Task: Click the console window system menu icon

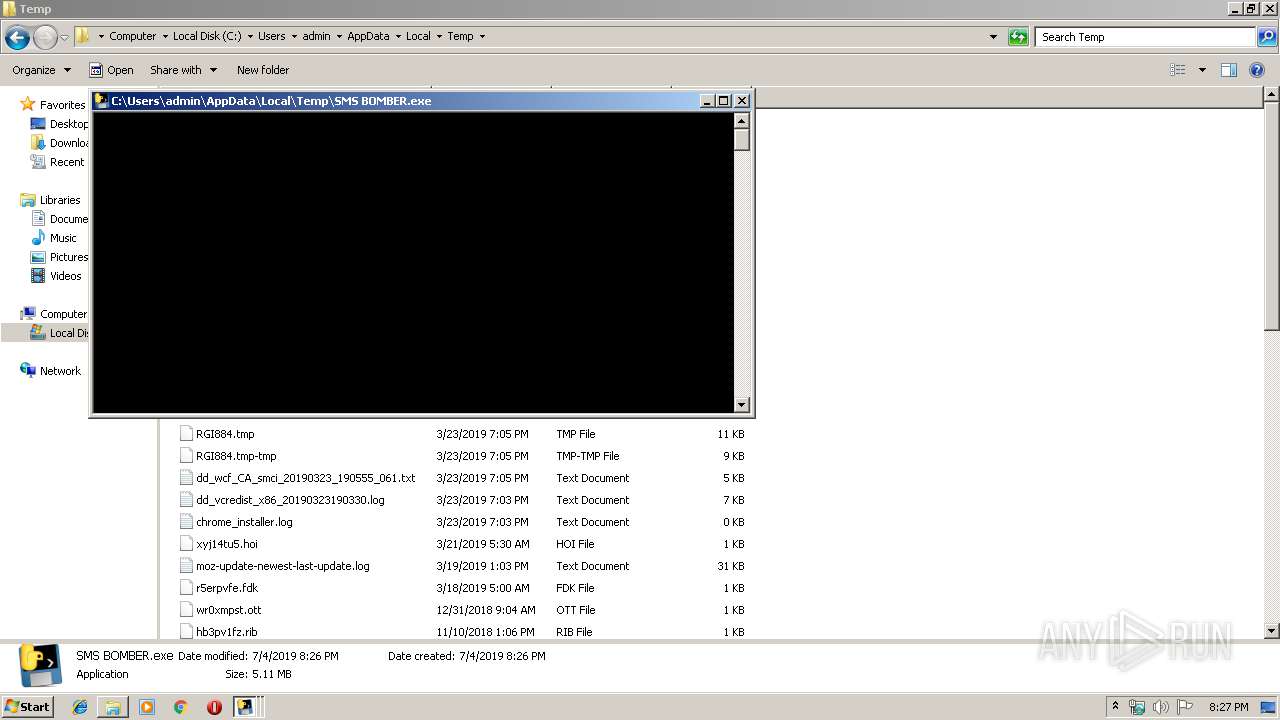Action: [101, 101]
